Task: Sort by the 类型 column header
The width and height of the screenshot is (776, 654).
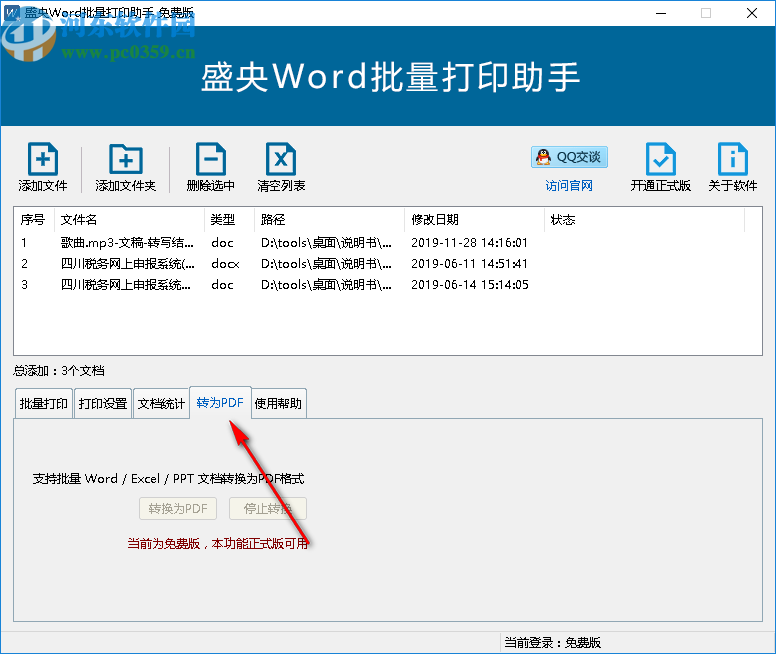Action: (230, 219)
